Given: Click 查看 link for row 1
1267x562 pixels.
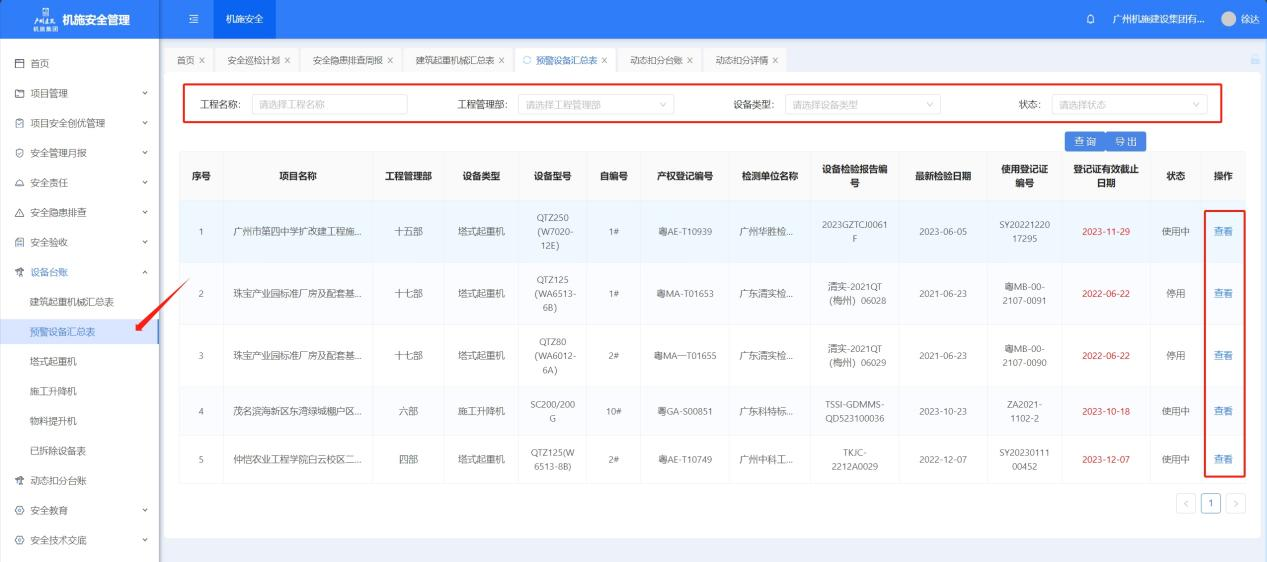Looking at the screenshot, I should (x=1222, y=231).
